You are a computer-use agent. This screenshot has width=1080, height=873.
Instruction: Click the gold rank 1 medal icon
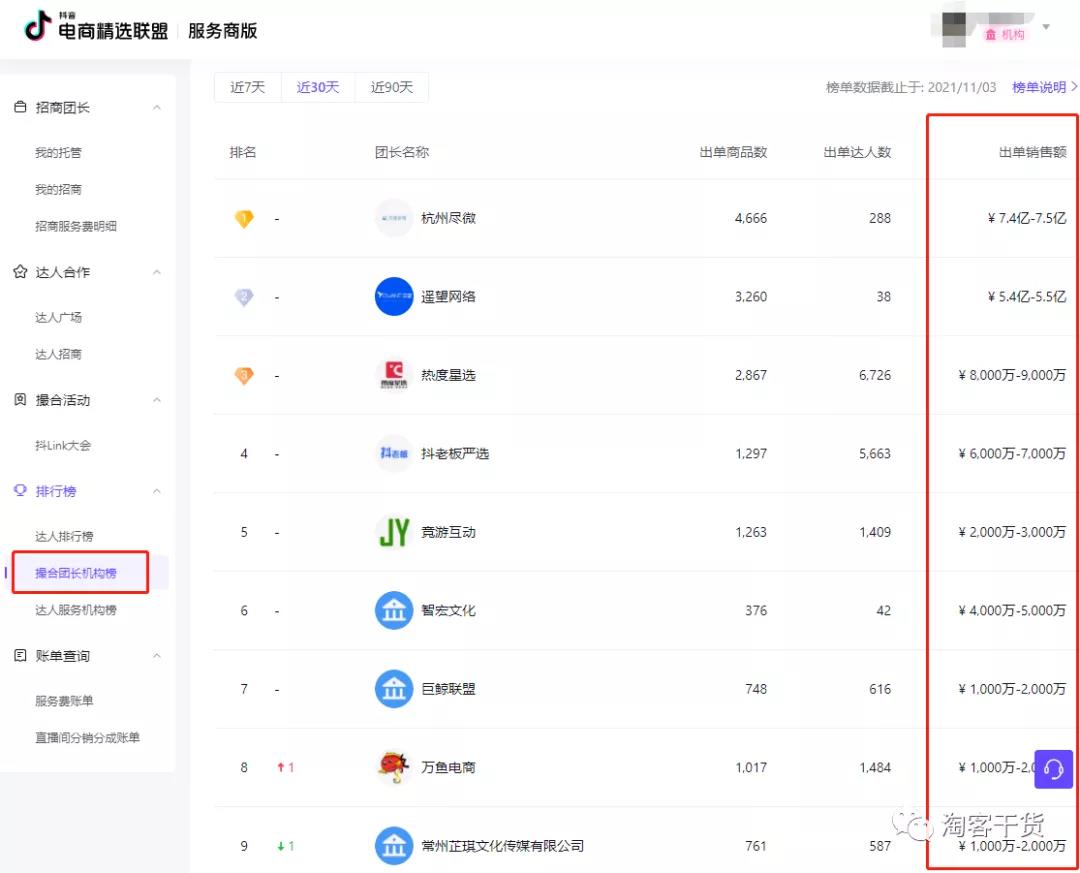click(244, 218)
